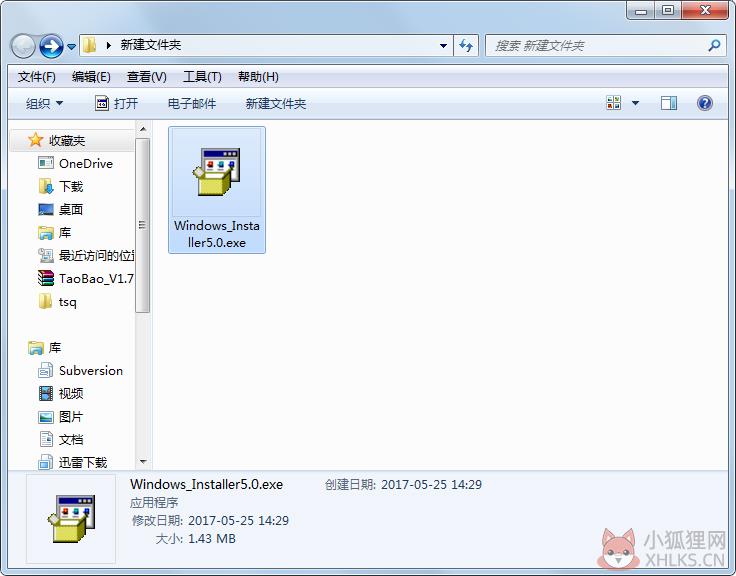
Task: Open the 下载 folder in favorites
Action: [x=61, y=186]
